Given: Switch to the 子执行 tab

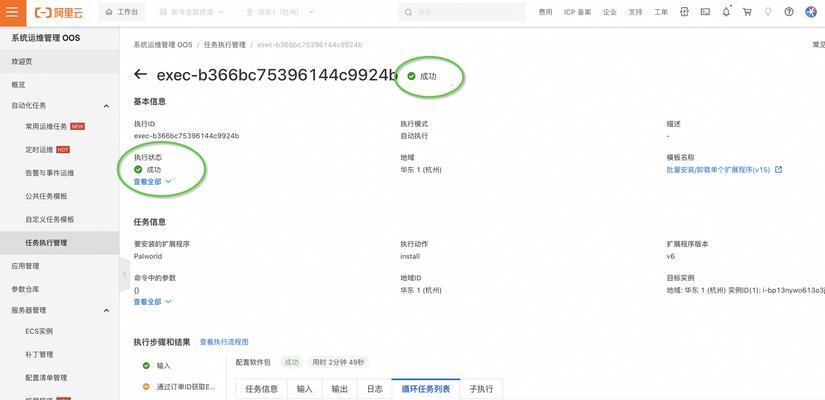Looking at the screenshot, I should 481,389.
